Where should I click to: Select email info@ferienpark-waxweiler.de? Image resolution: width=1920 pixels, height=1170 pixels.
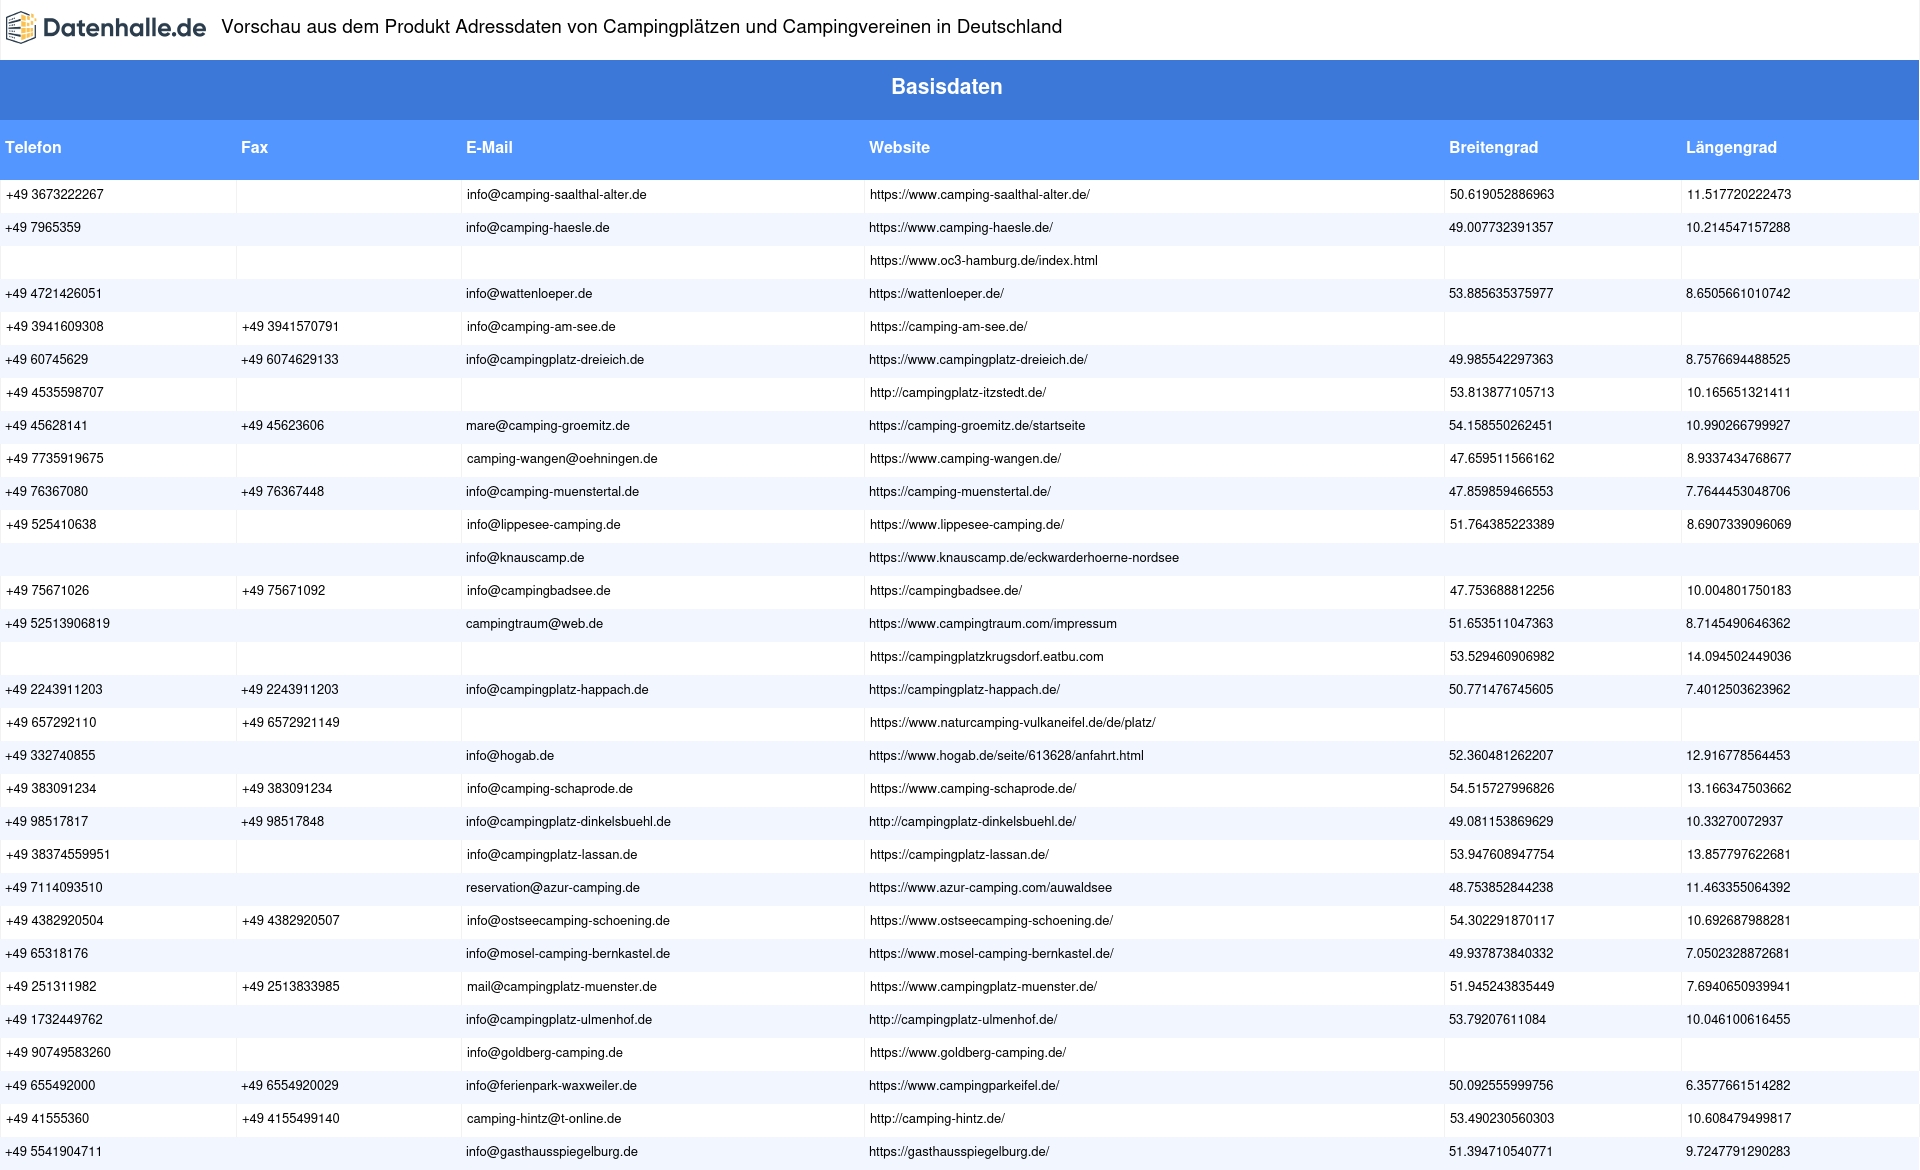pos(551,1086)
